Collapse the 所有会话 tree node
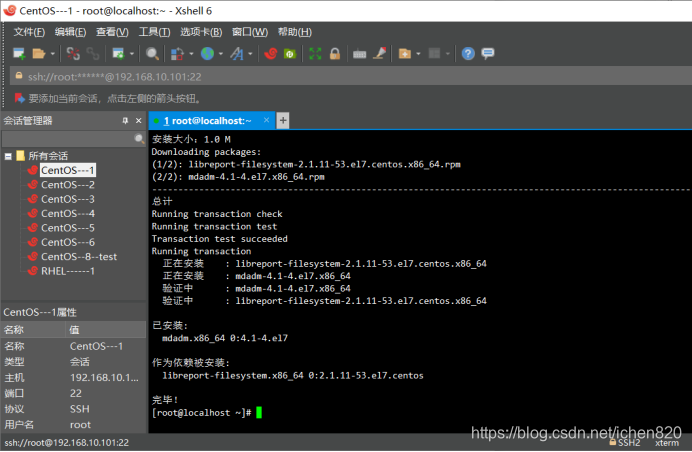 (8, 156)
